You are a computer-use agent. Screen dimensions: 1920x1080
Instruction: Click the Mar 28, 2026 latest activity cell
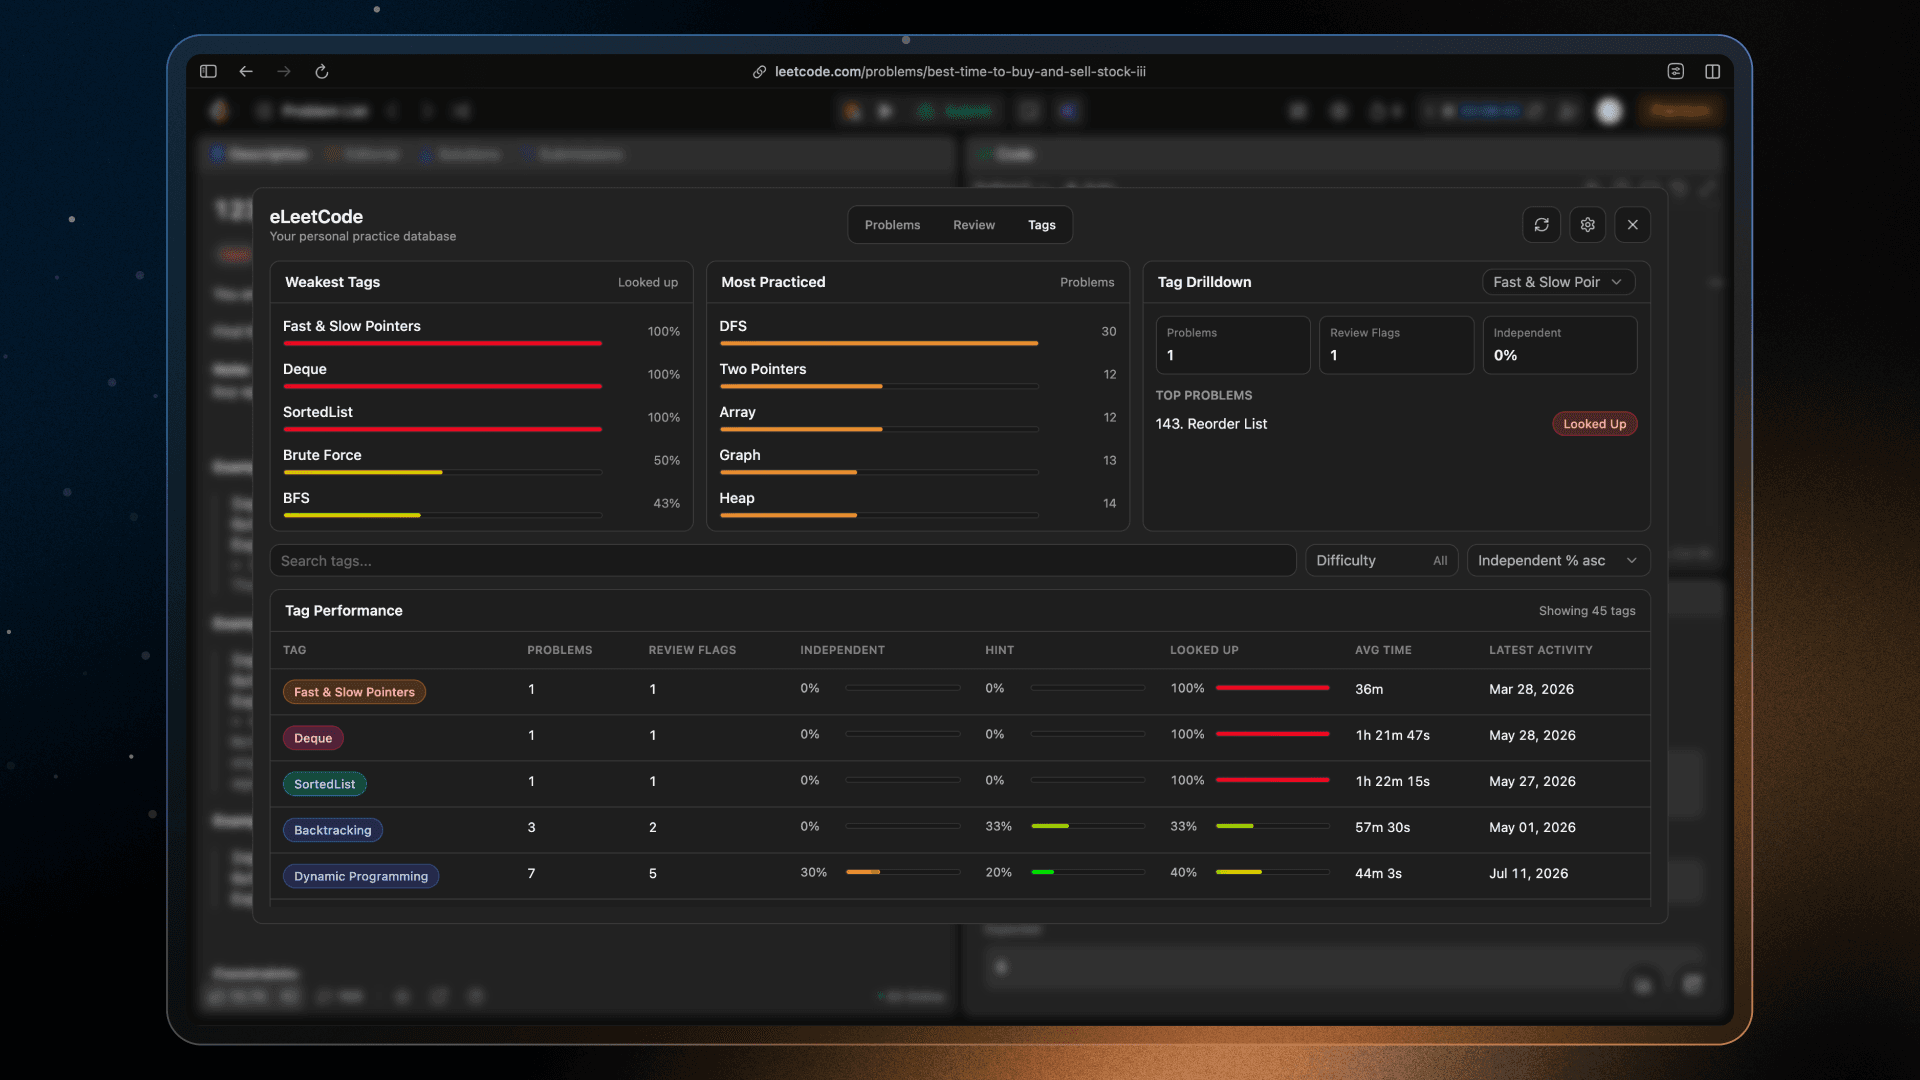coord(1531,689)
